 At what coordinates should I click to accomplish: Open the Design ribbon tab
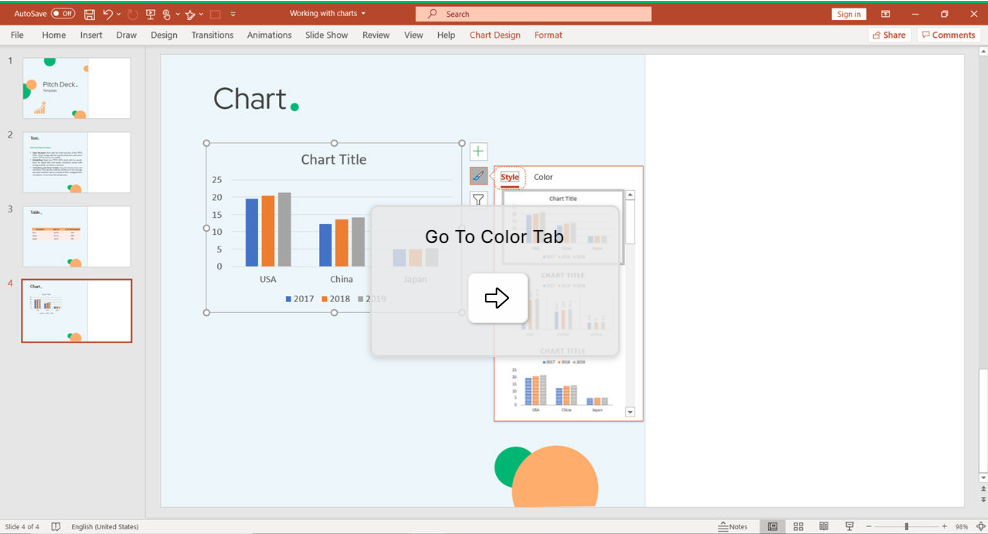point(164,35)
